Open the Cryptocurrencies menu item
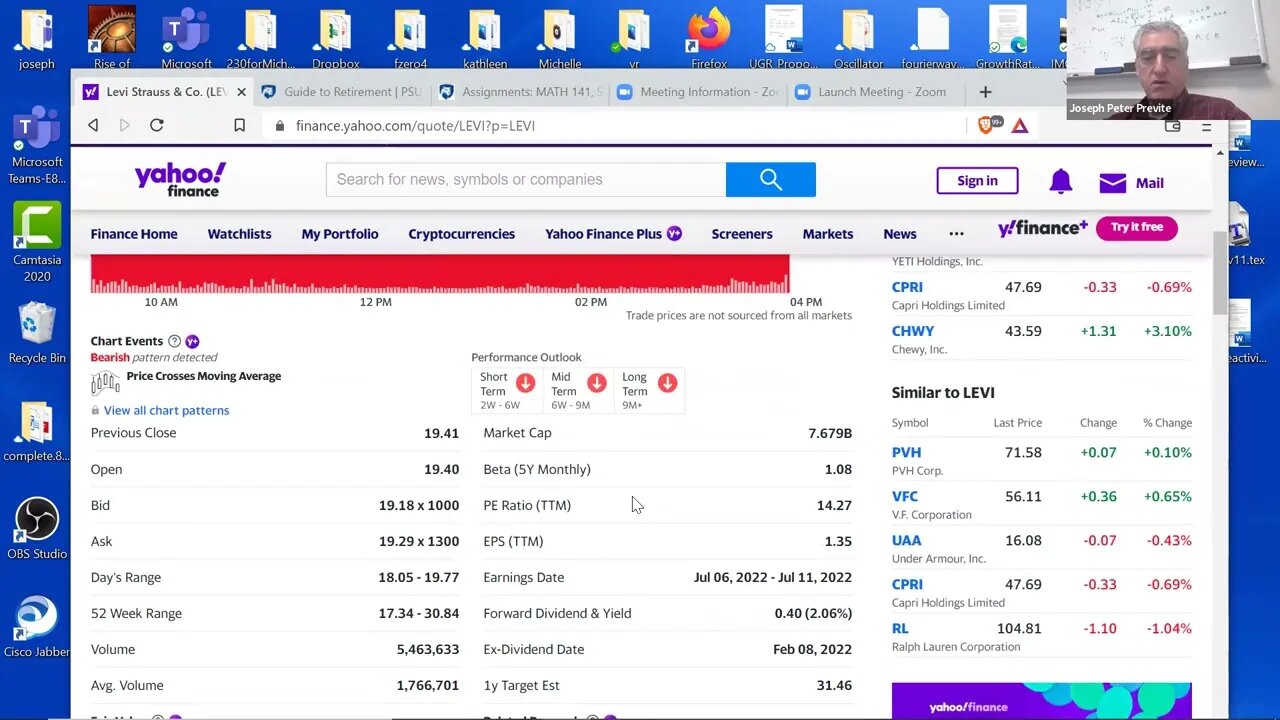 [x=461, y=234]
